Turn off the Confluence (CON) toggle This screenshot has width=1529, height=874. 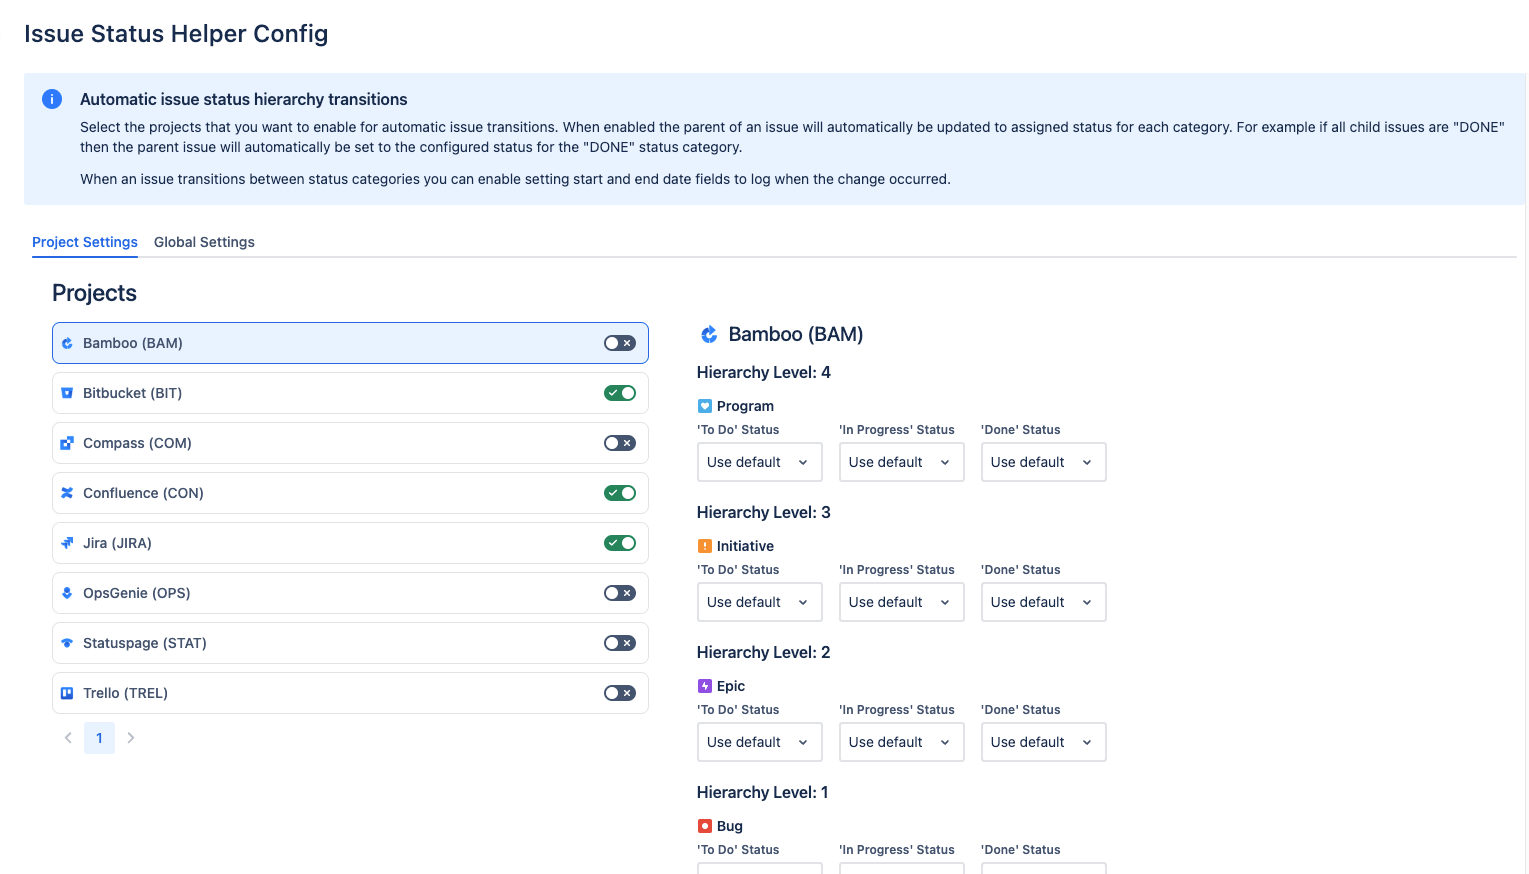pyautogui.click(x=620, y=493)
